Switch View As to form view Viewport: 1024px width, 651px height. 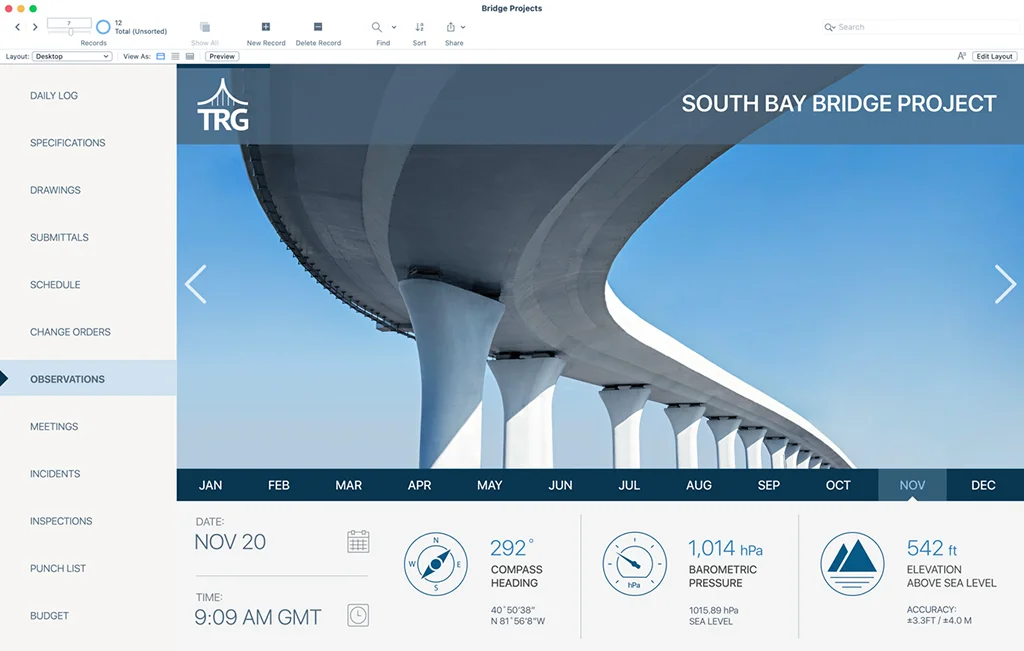161,57
